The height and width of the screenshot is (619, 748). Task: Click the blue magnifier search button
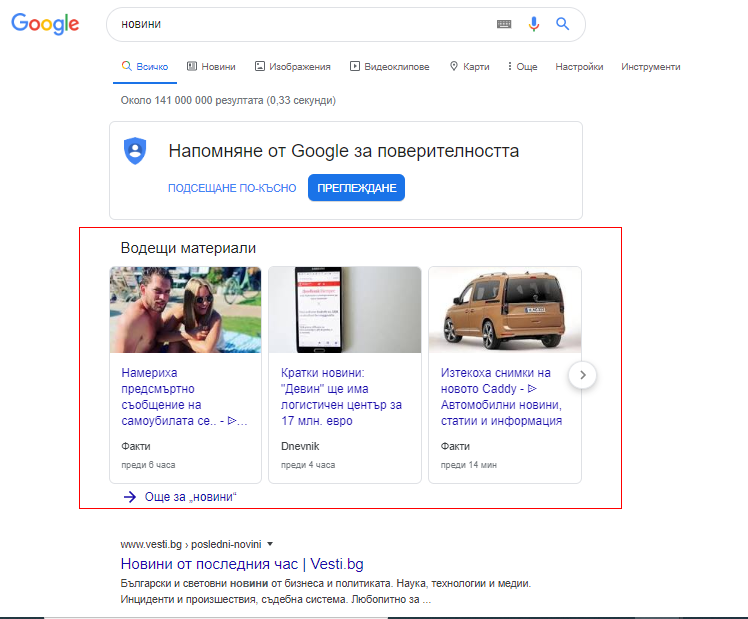pos(562,23)
